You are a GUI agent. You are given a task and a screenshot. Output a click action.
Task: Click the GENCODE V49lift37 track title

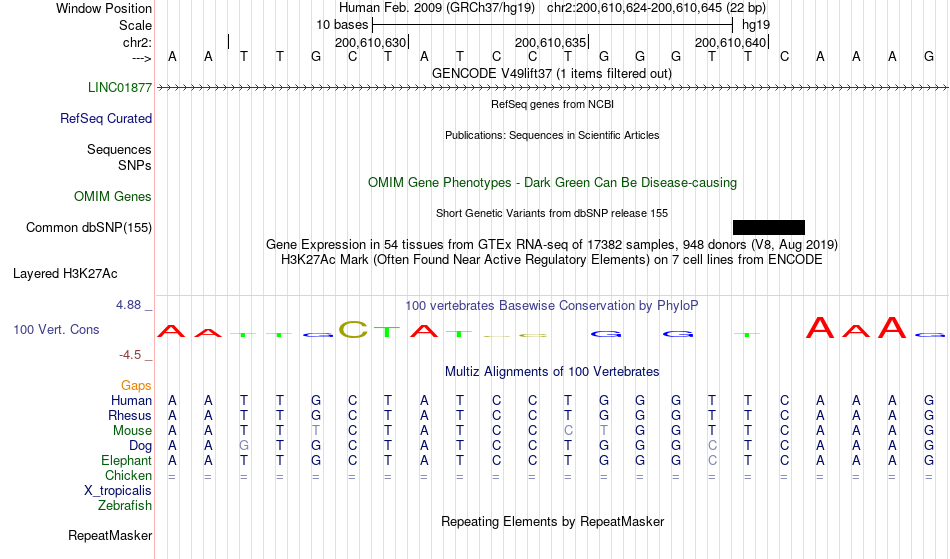pyautogui.click(x=552, y=74)
